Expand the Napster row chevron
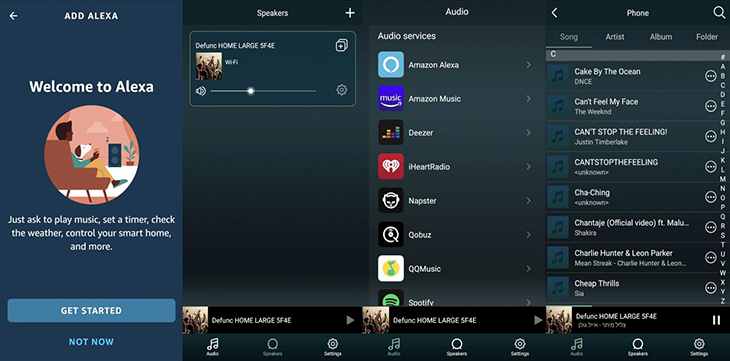Image resolution: width=730 pixels, height=361 pixels. (x=528, y=201)
